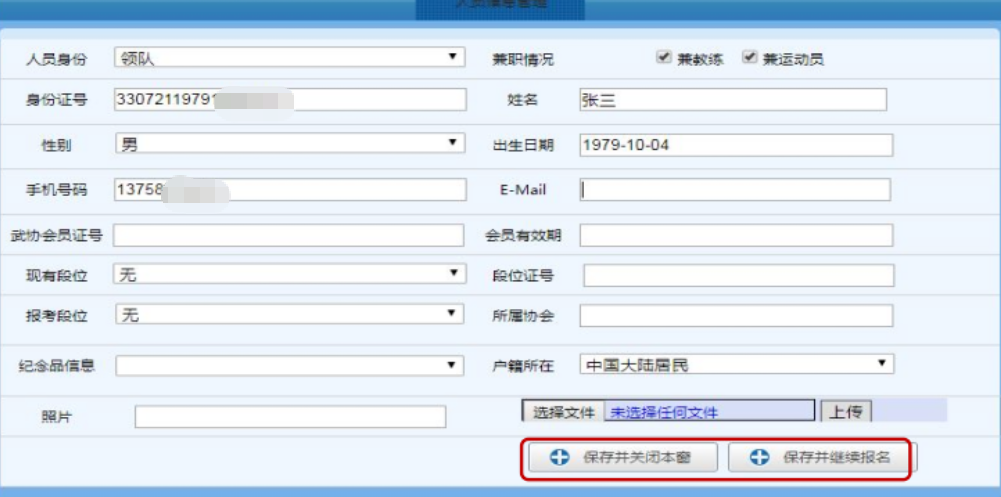Expand the 性别 dropdown
1001x497 pixels.
[290, 145]
